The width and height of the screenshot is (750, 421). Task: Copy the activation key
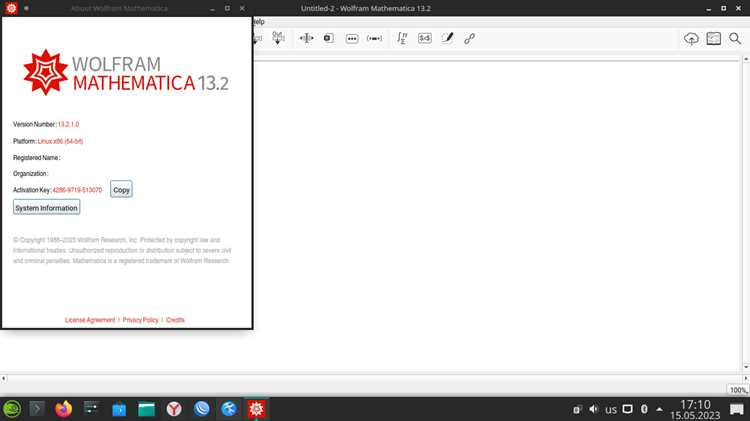tap(121, 189)
